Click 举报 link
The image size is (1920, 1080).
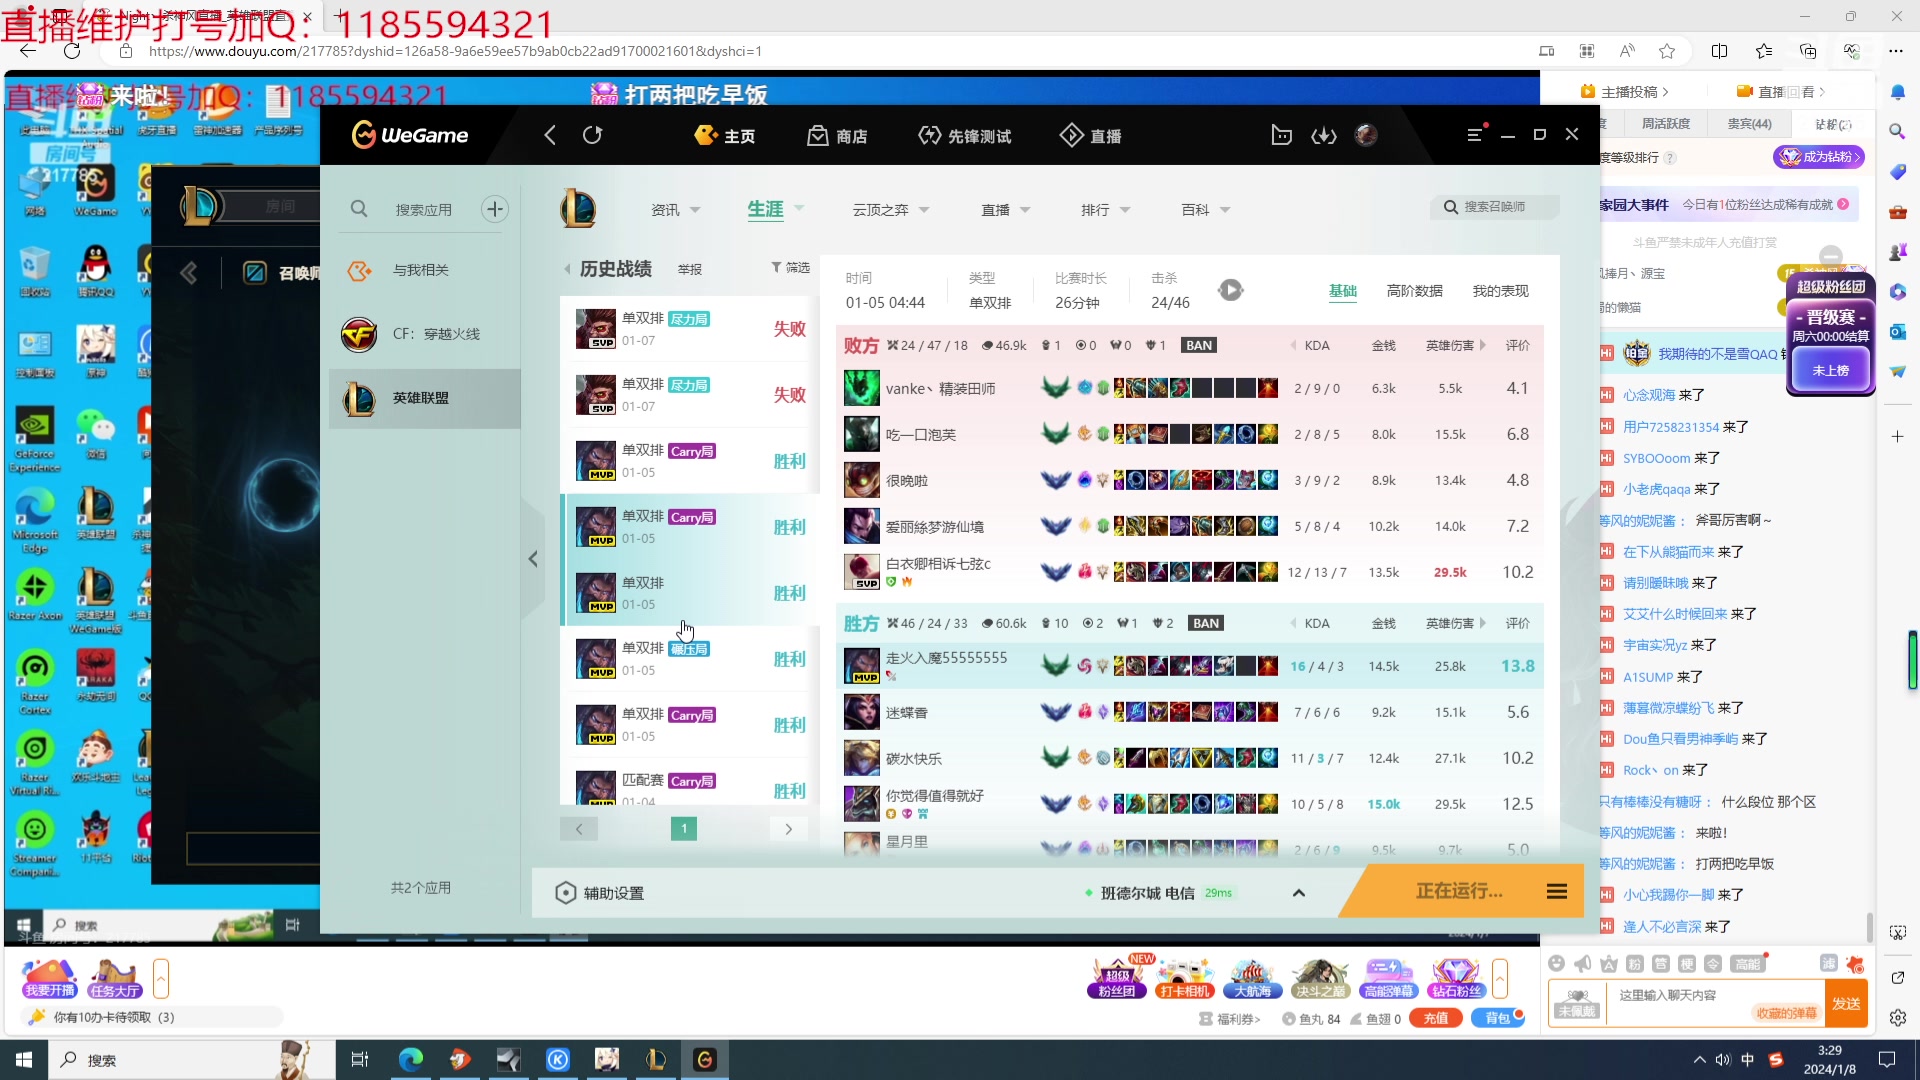pos(690,270)
